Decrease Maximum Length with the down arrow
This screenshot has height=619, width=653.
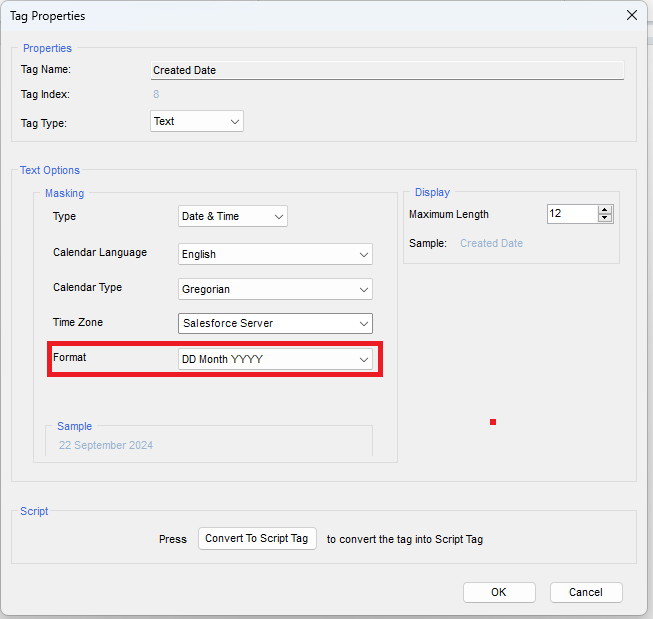(604, 218)
